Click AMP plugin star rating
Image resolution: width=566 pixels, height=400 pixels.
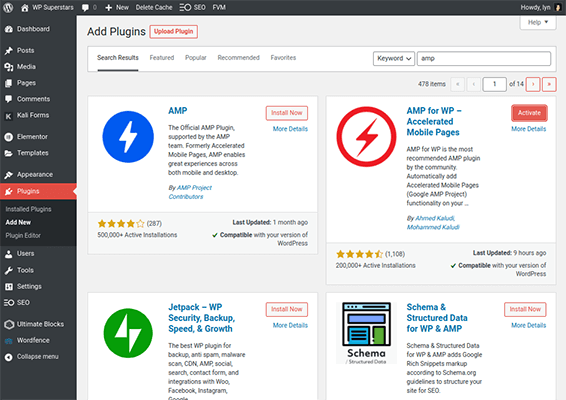121,224
